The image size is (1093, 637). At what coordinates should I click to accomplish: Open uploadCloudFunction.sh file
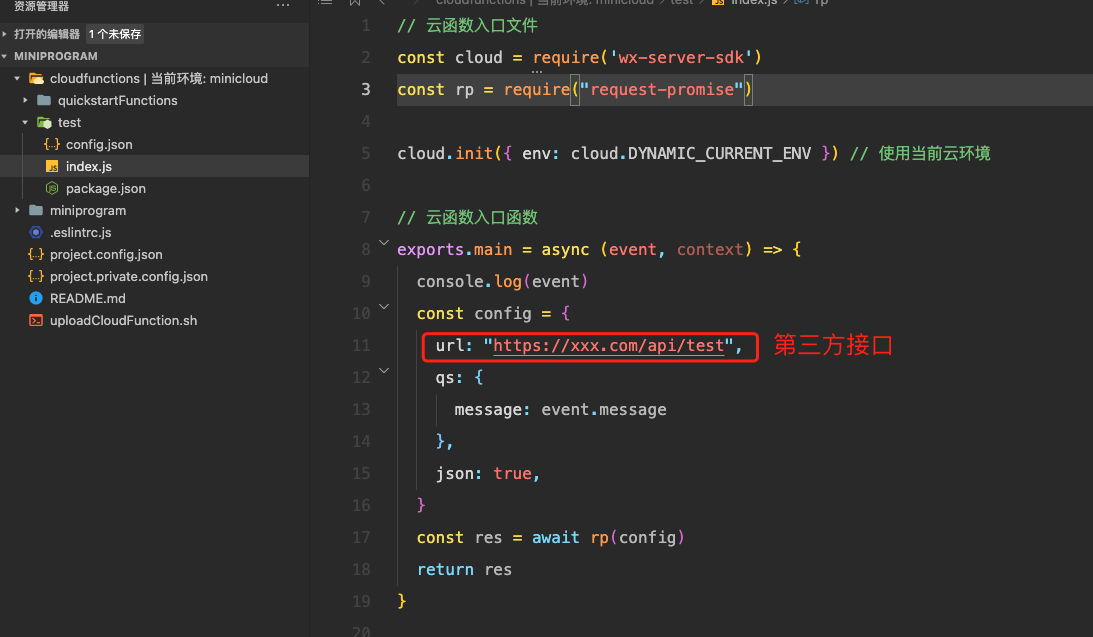123,321
